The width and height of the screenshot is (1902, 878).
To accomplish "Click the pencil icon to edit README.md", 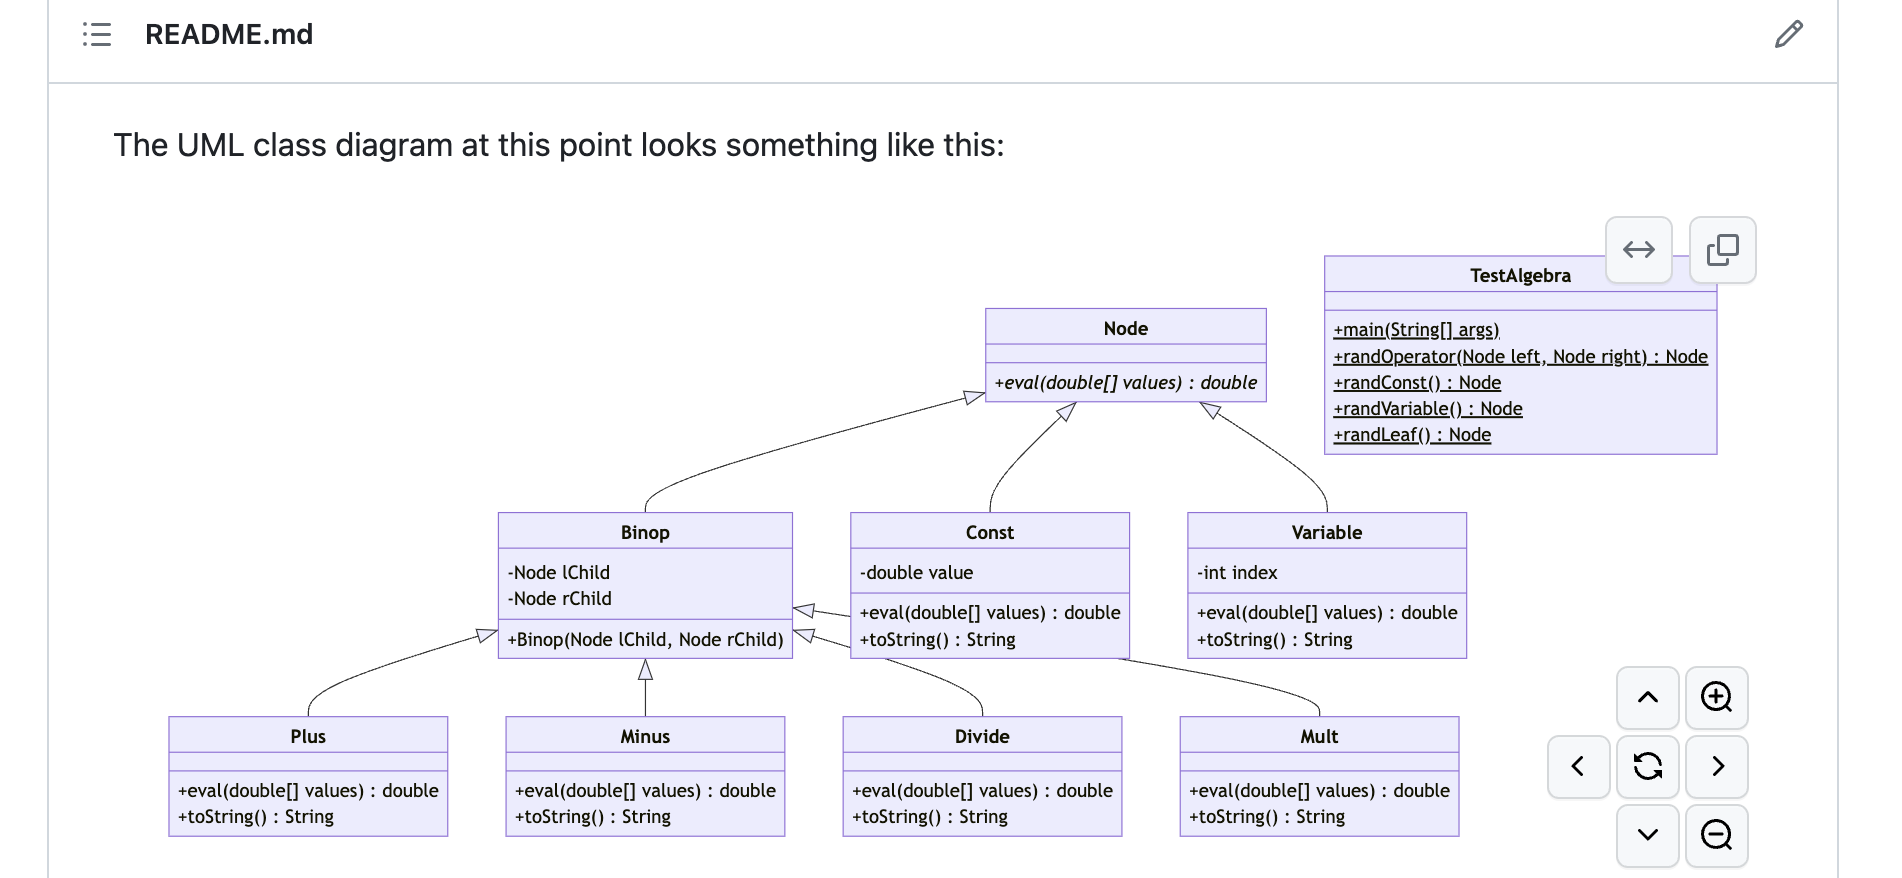I will pyautogui.click(x=1788, y=35).
